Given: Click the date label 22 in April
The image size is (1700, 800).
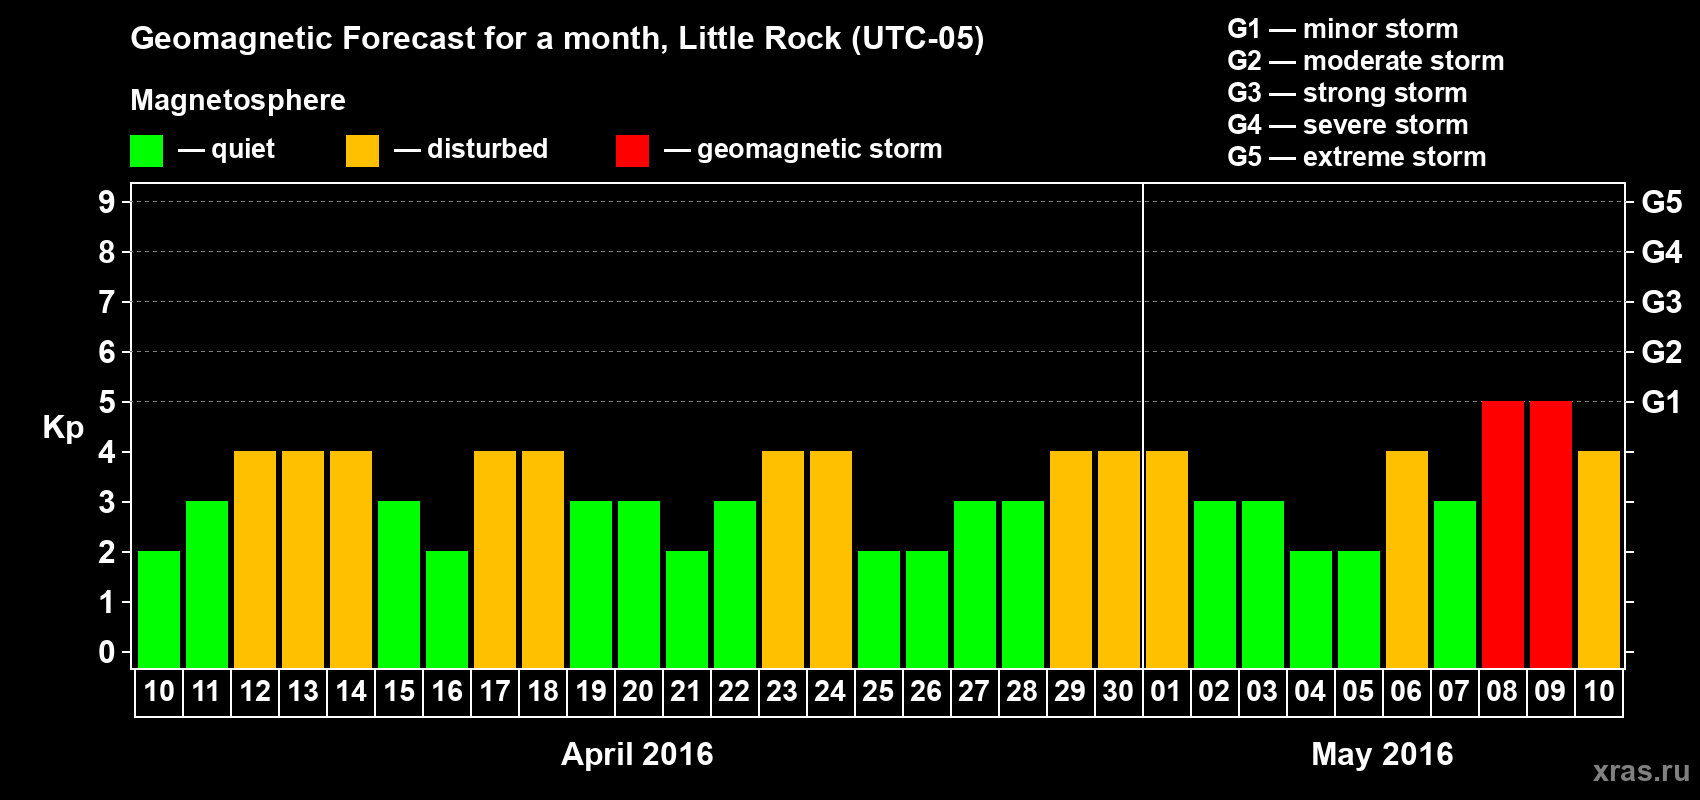Looking at the screenshot, I should coord(735,692).
